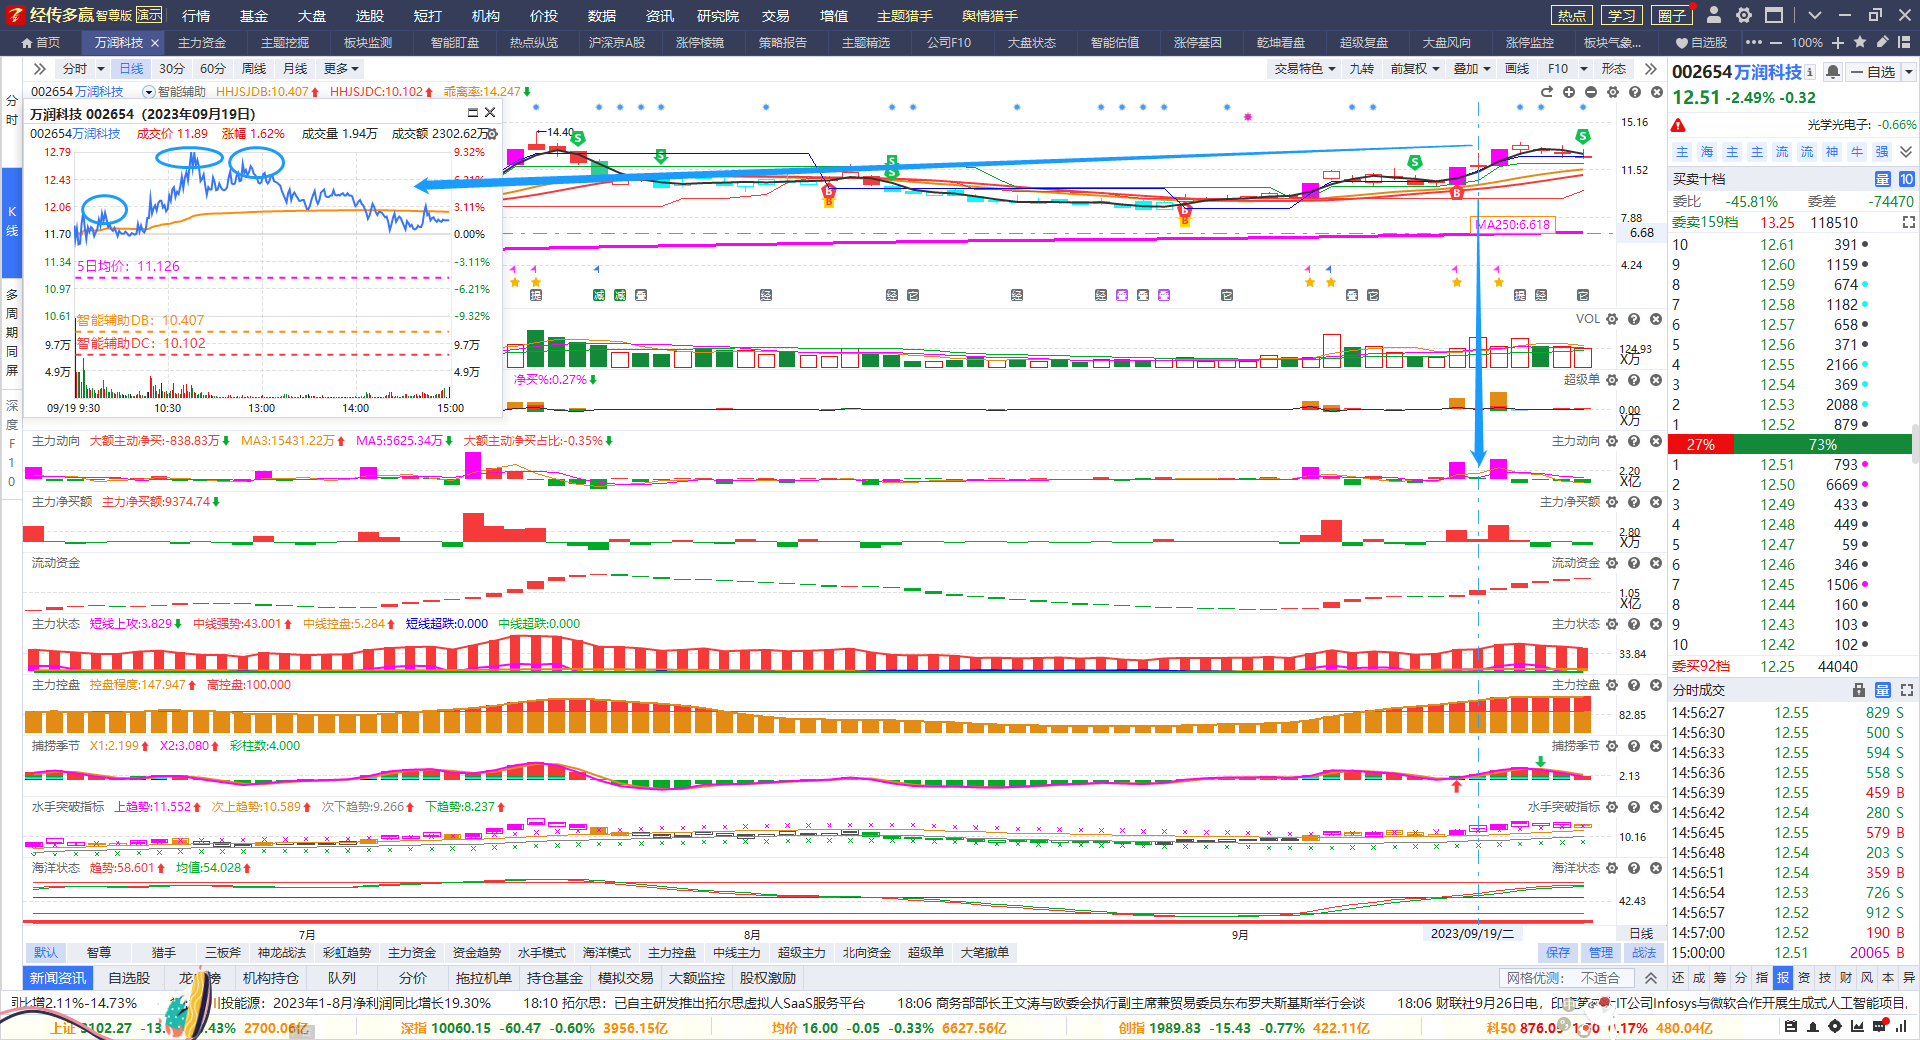Open the user account icon
Image resolution: width=1920 pixels, height=1040 pixels.
click(1714, 15)
